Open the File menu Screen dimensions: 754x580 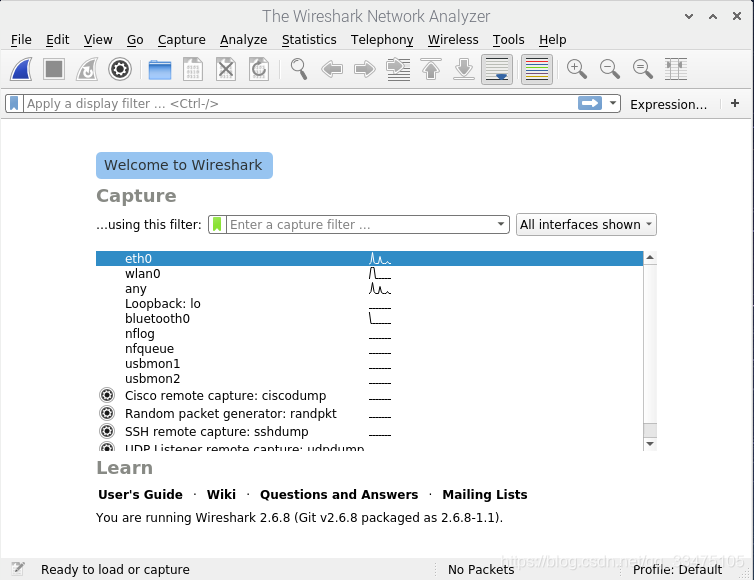click(21, 39)
